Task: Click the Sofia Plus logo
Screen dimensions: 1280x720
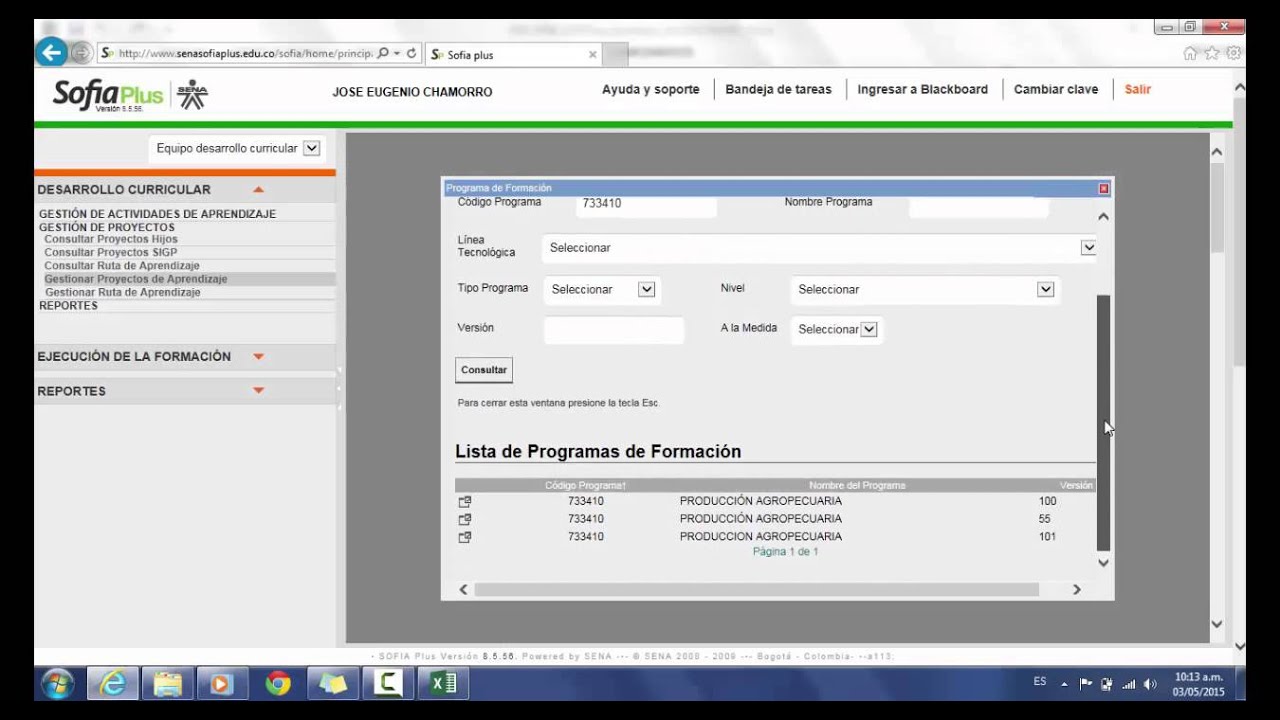Action: pyautogui.click(x=108, y=95)
